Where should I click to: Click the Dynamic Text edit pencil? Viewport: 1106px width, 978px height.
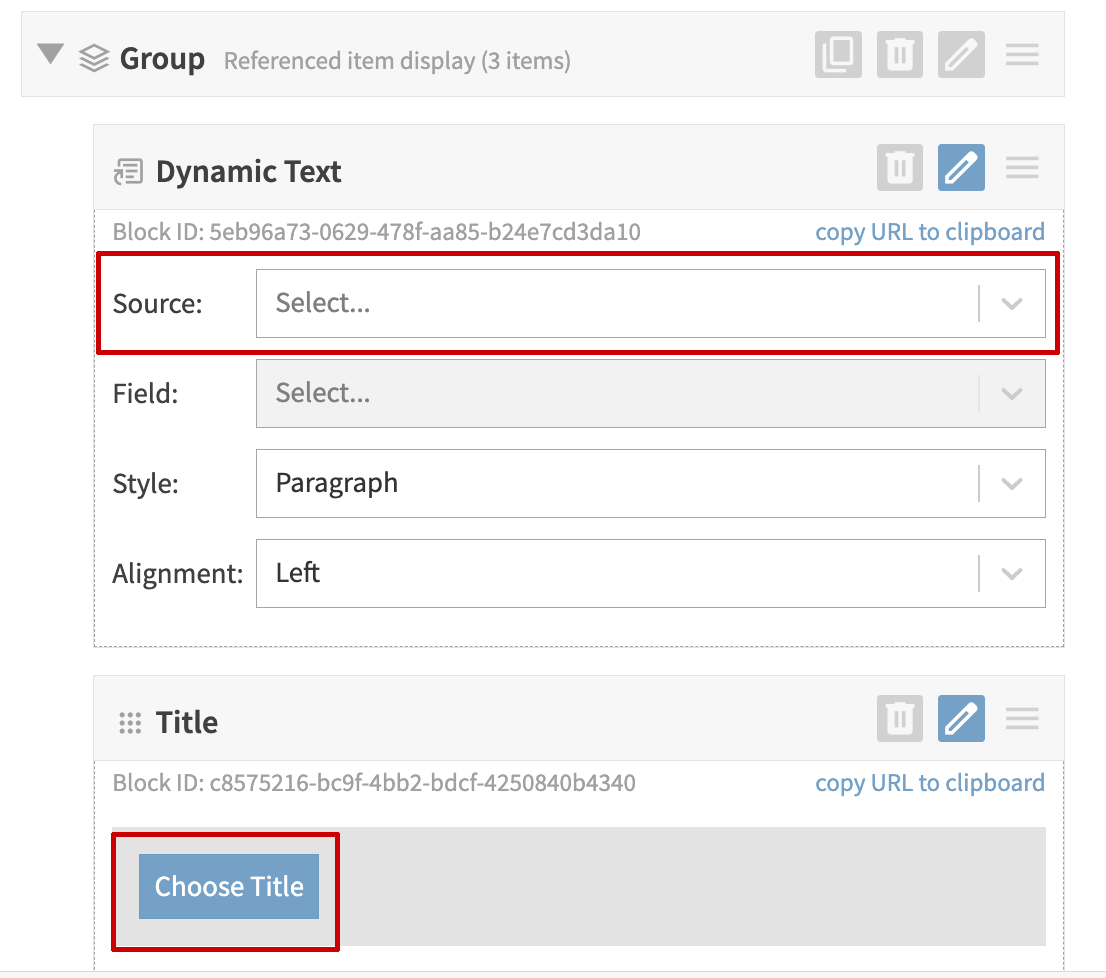961,167
